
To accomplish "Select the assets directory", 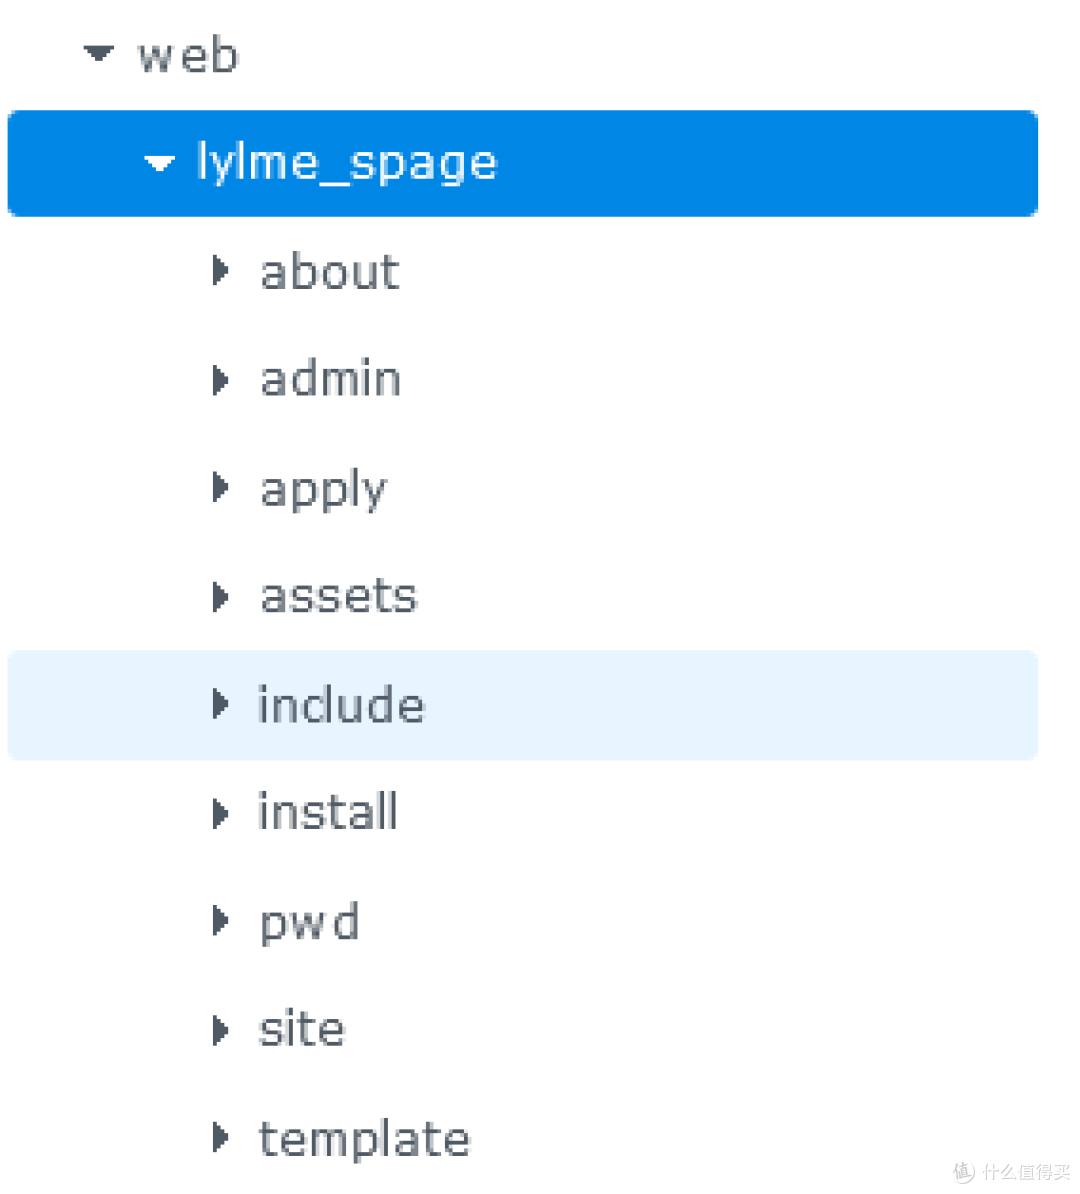I will [338, 596].
